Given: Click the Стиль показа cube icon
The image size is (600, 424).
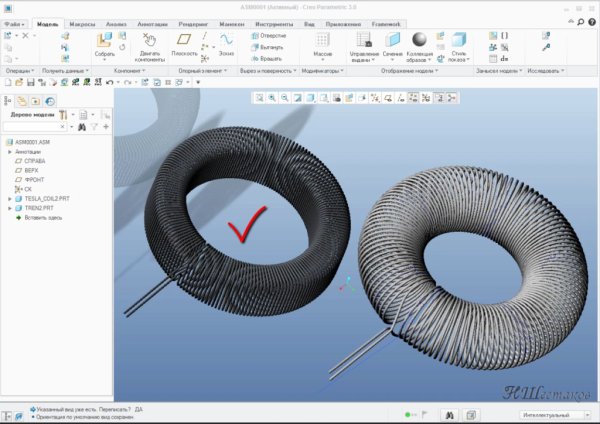Looking at the screenshot, I should [x=458, y=40].
